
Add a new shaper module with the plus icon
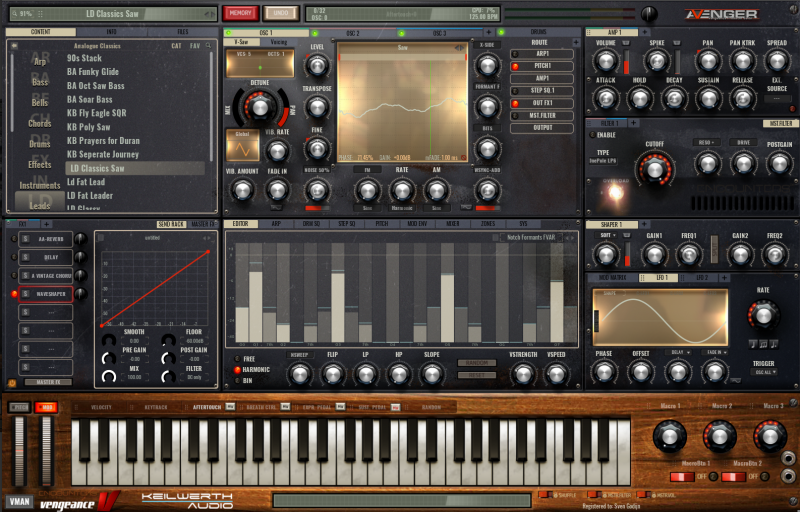pos(644,224)
